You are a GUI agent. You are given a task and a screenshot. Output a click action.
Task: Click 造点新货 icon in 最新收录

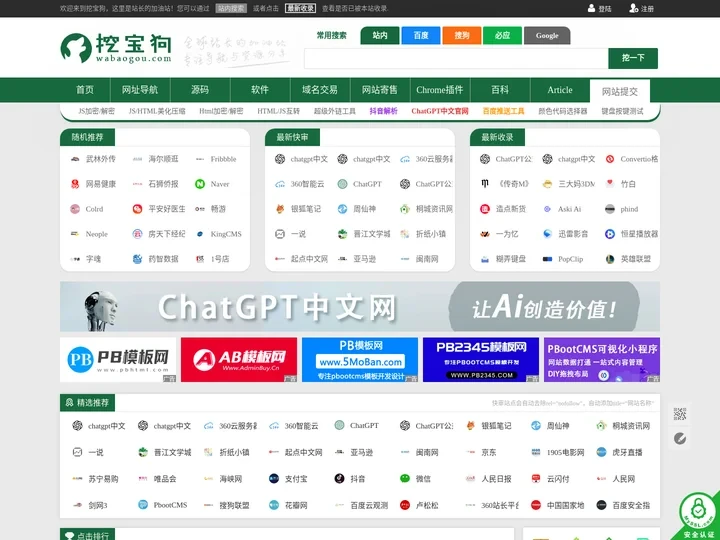(x=485, y=209)
